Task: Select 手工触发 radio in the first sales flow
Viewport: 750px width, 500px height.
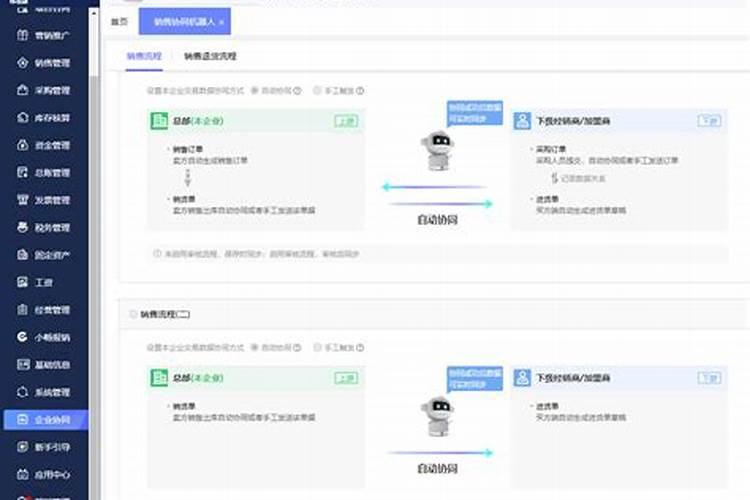Action: pyautogui.click(x=317, y=90)
